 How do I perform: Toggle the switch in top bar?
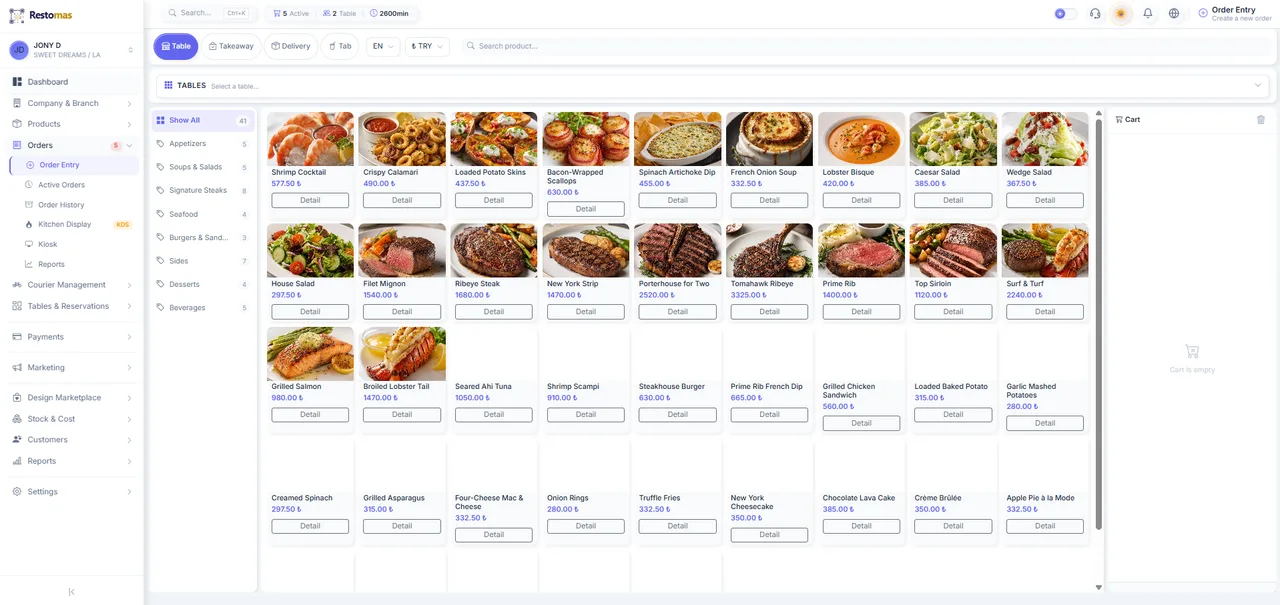(1066, 14)
